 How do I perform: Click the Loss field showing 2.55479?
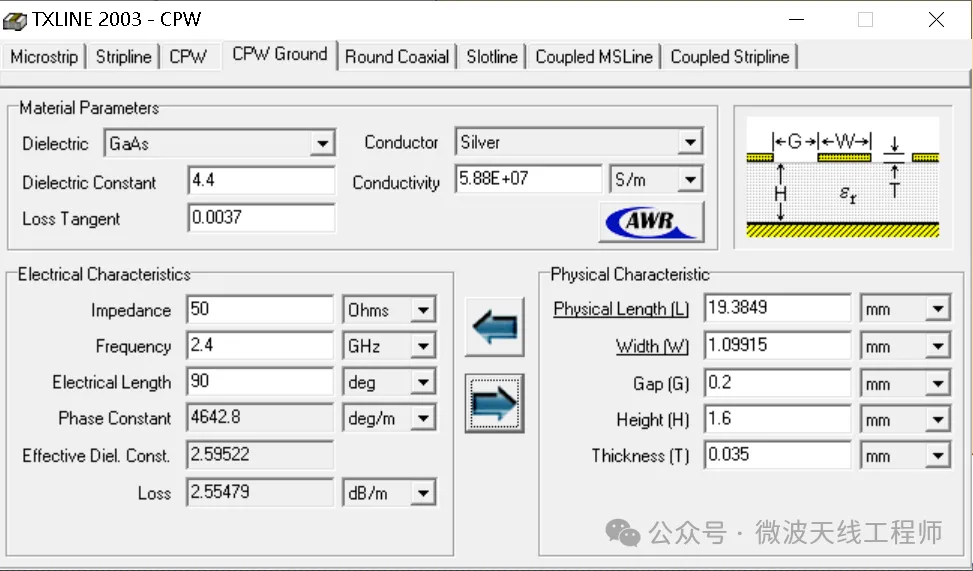(x=260, y=492)
